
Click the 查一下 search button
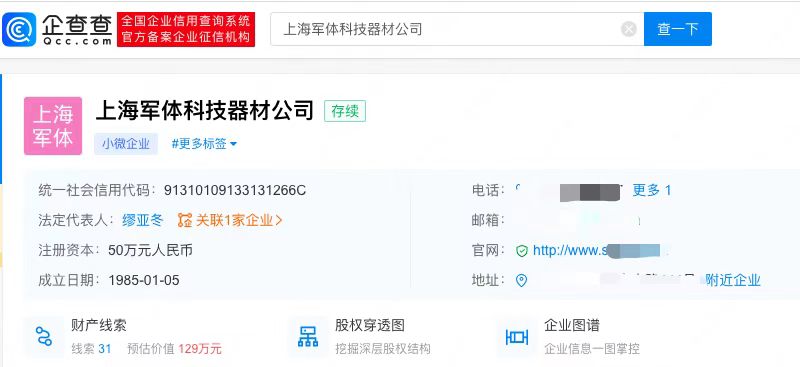point(678,29)
